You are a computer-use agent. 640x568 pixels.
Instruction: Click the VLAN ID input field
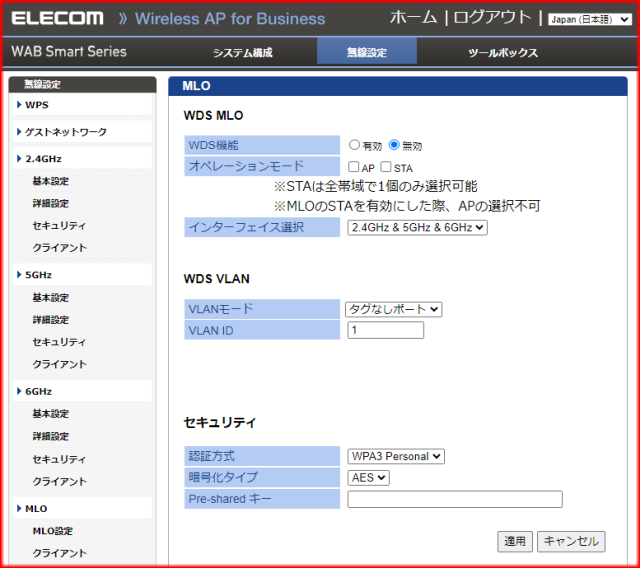(385, 331)
